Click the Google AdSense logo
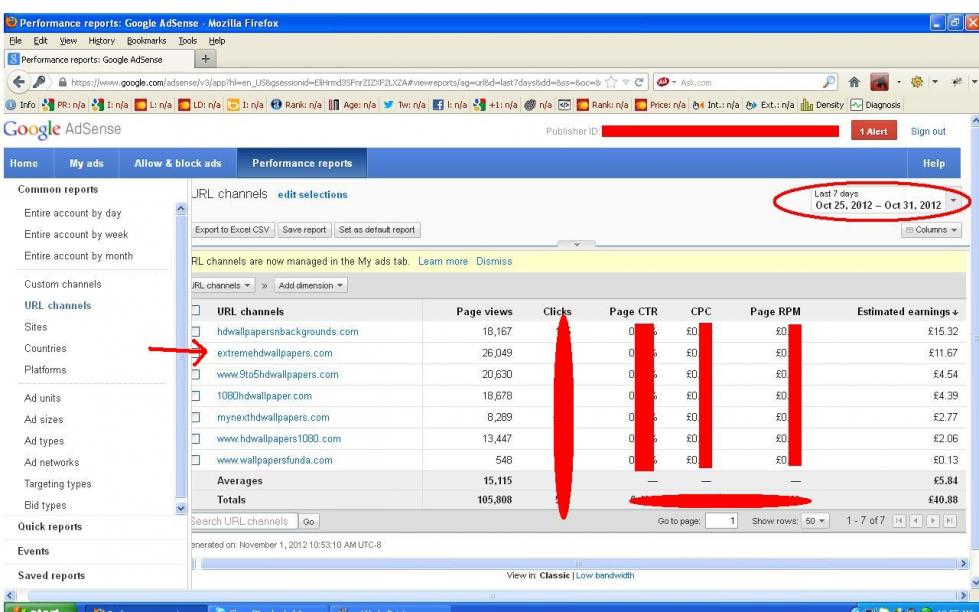This screenshot has width=979, height=612. 62,130
